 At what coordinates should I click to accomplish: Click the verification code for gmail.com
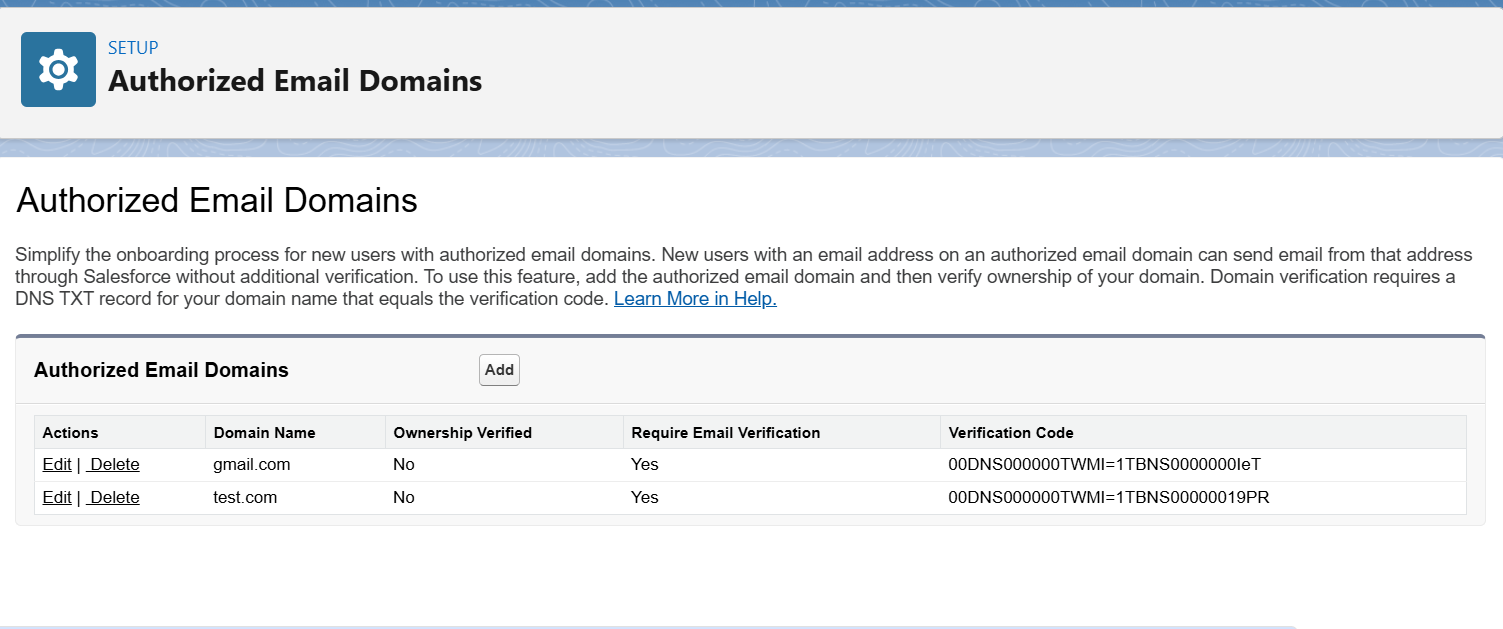(x=1108, y=465)
